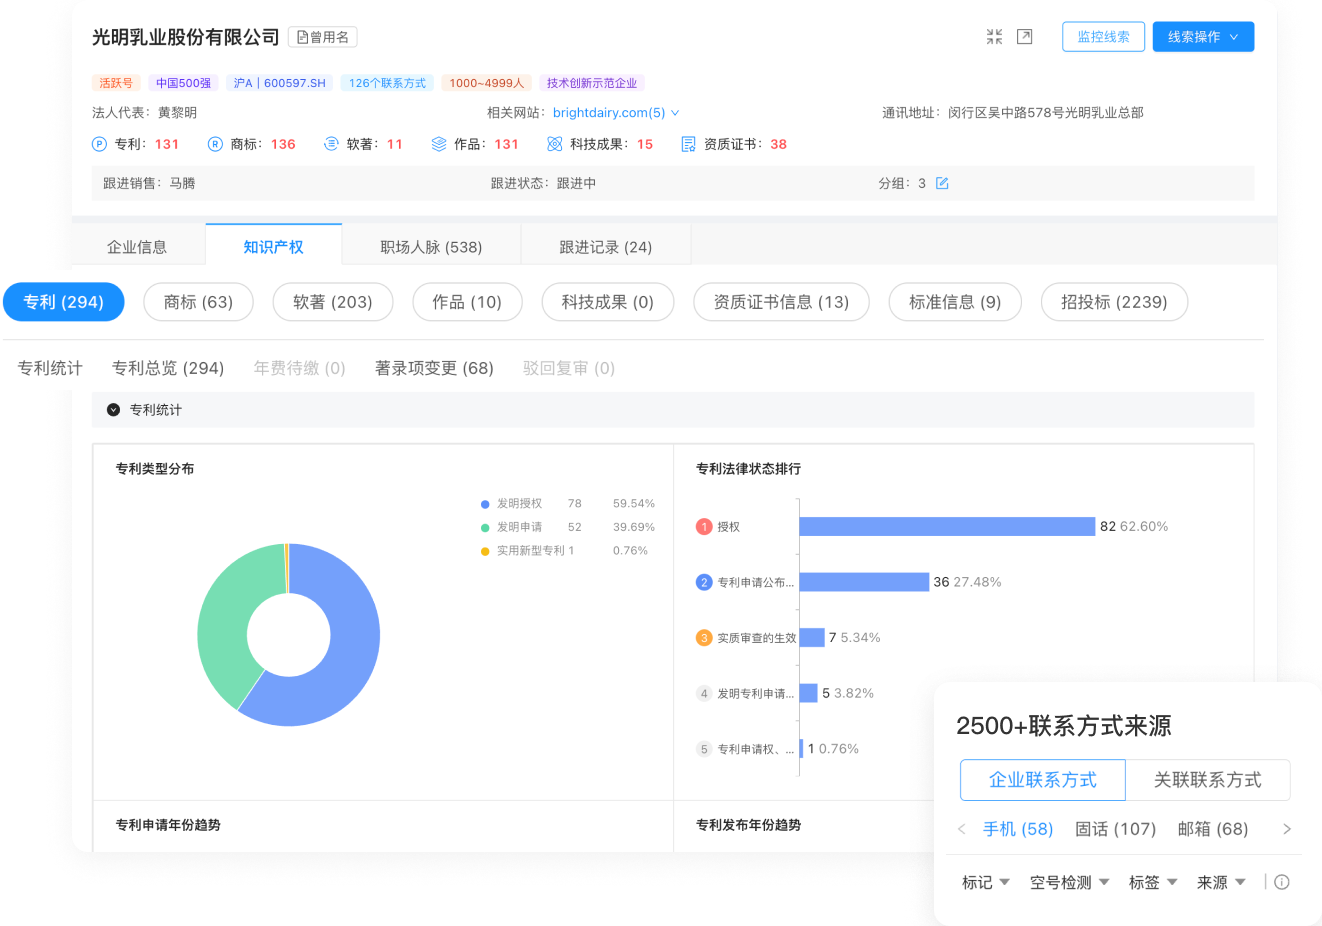Open company in new window icon
Viewport: 1322px width, 926px height.
point(1024,37)
